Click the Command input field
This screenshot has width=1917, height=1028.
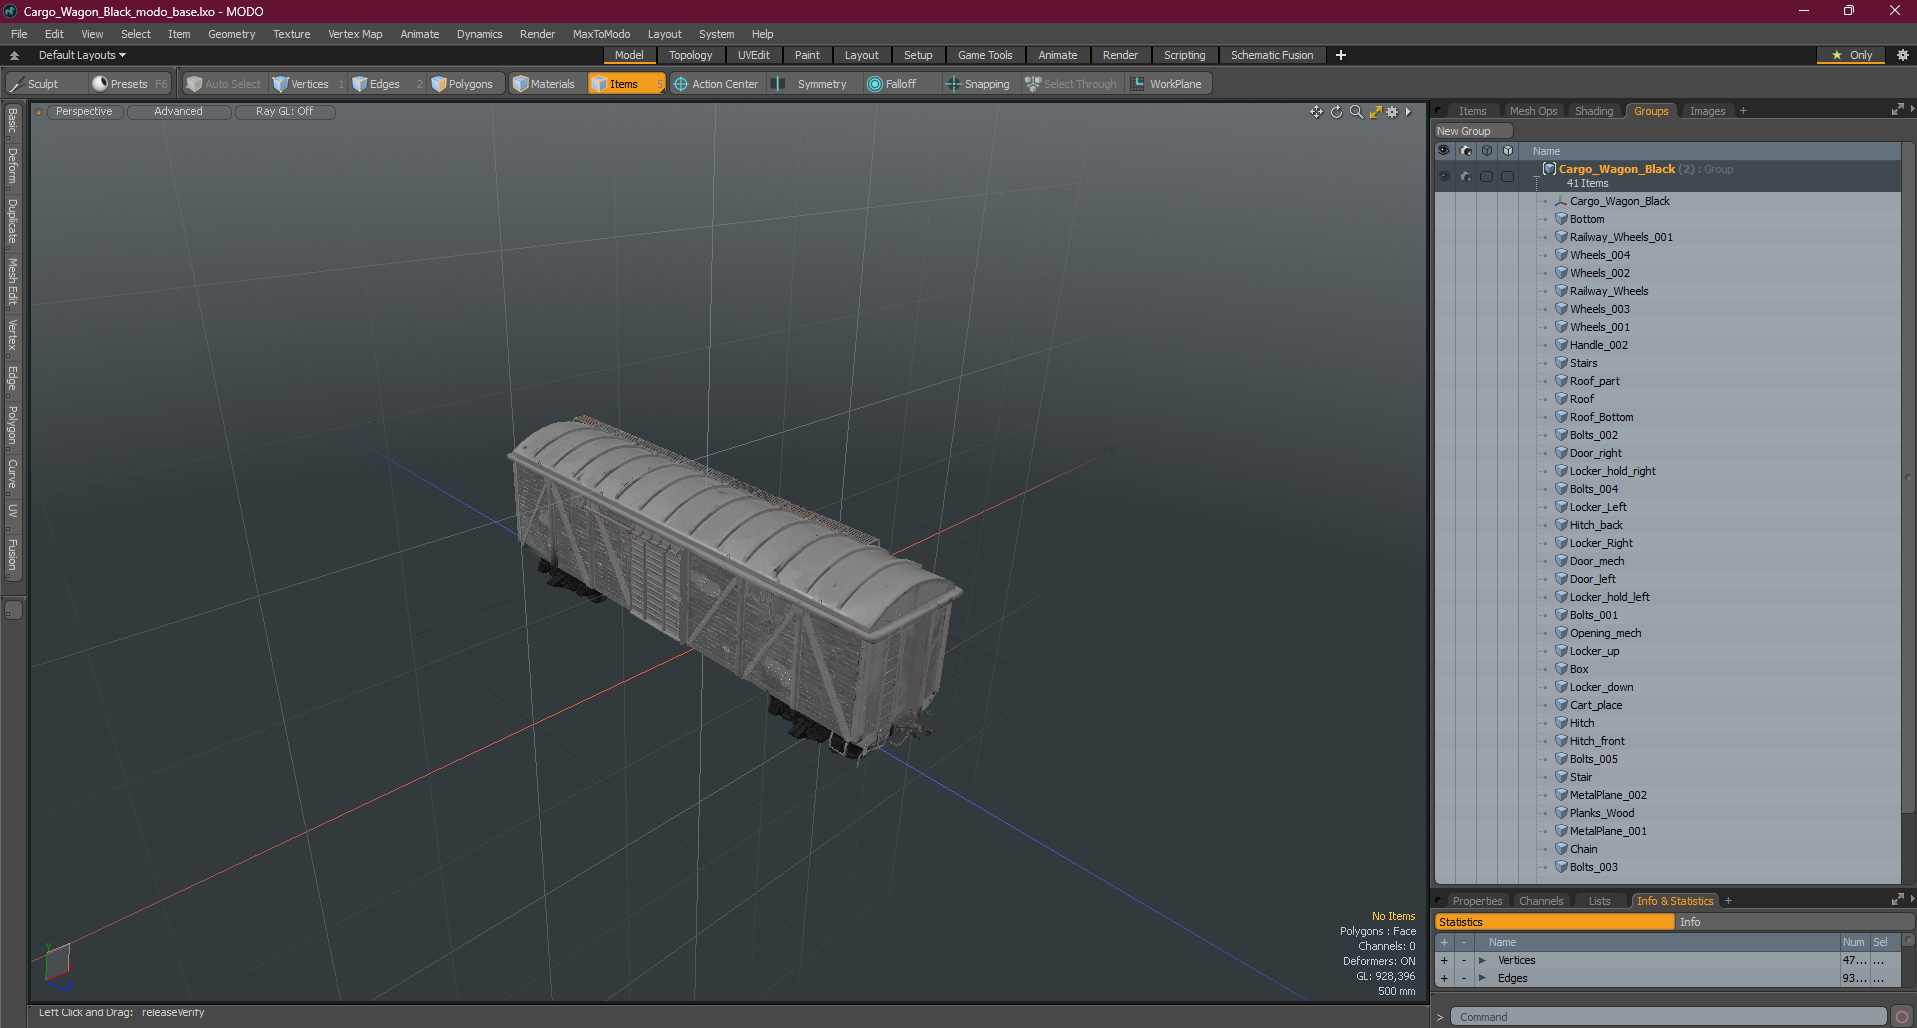click(1668, 1017)
